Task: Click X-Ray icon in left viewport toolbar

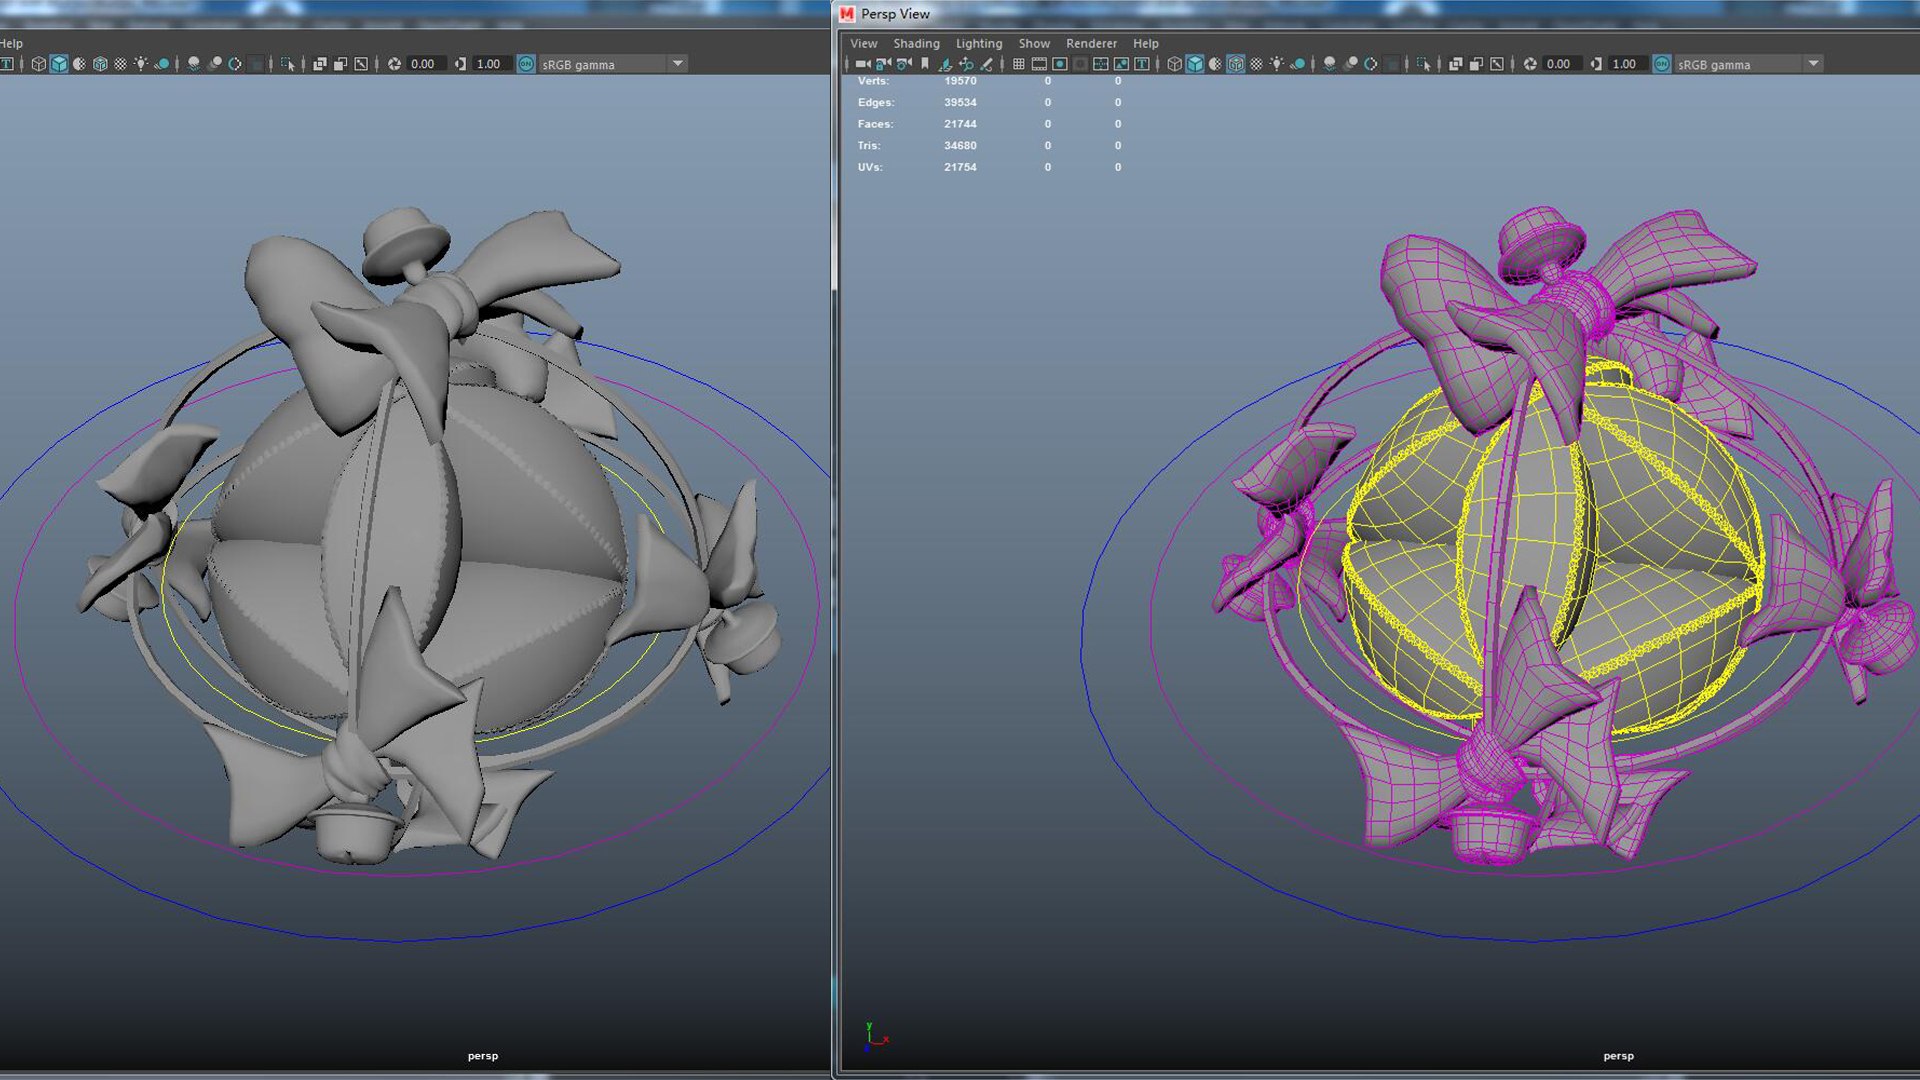Action: coord(320,64)
